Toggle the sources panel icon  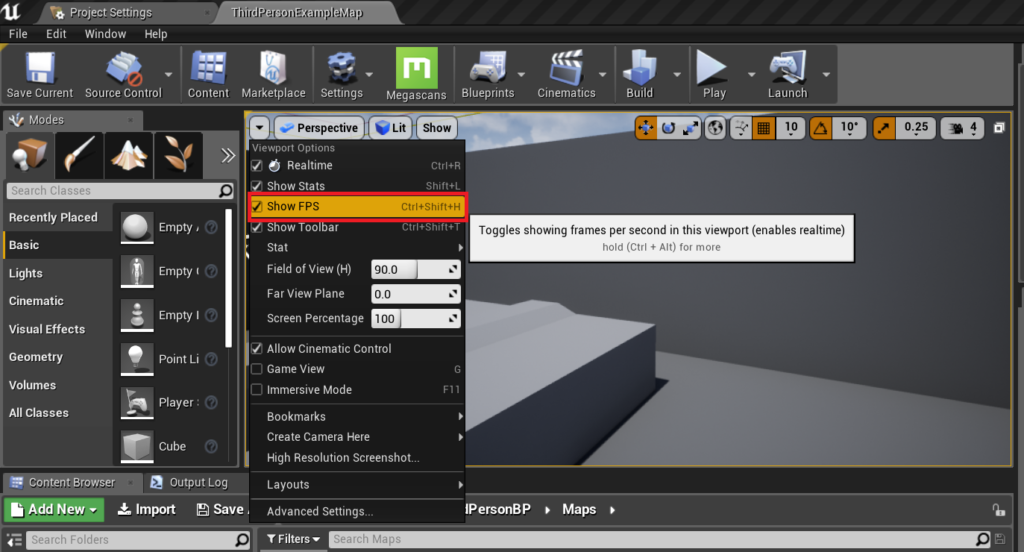(x=14, y=540)
